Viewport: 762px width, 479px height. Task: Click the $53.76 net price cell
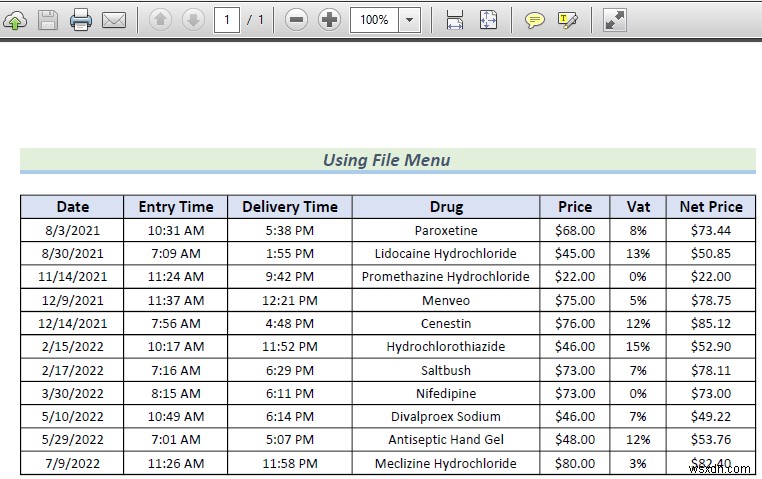711,440
